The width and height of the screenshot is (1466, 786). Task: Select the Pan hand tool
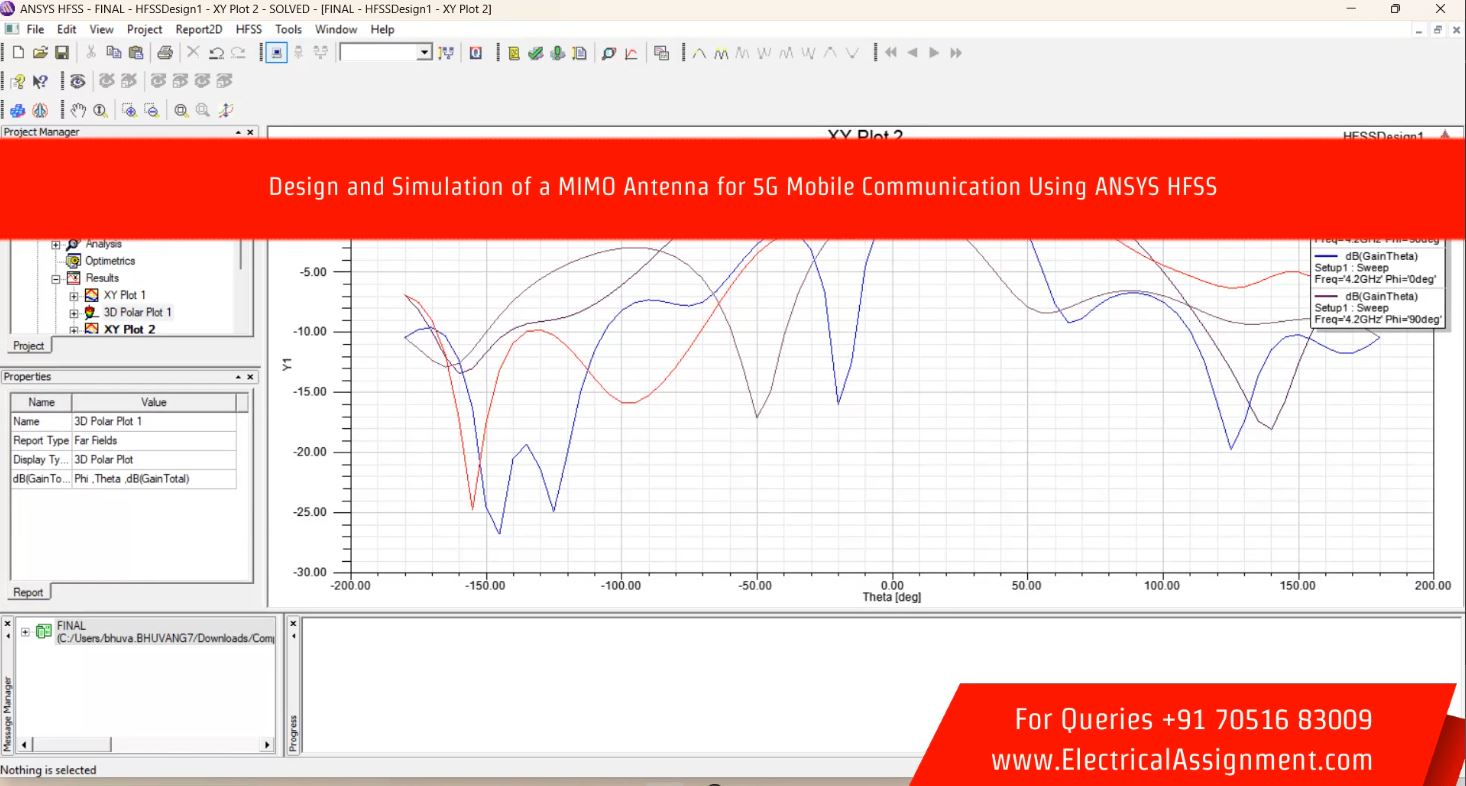pos(79,111)
